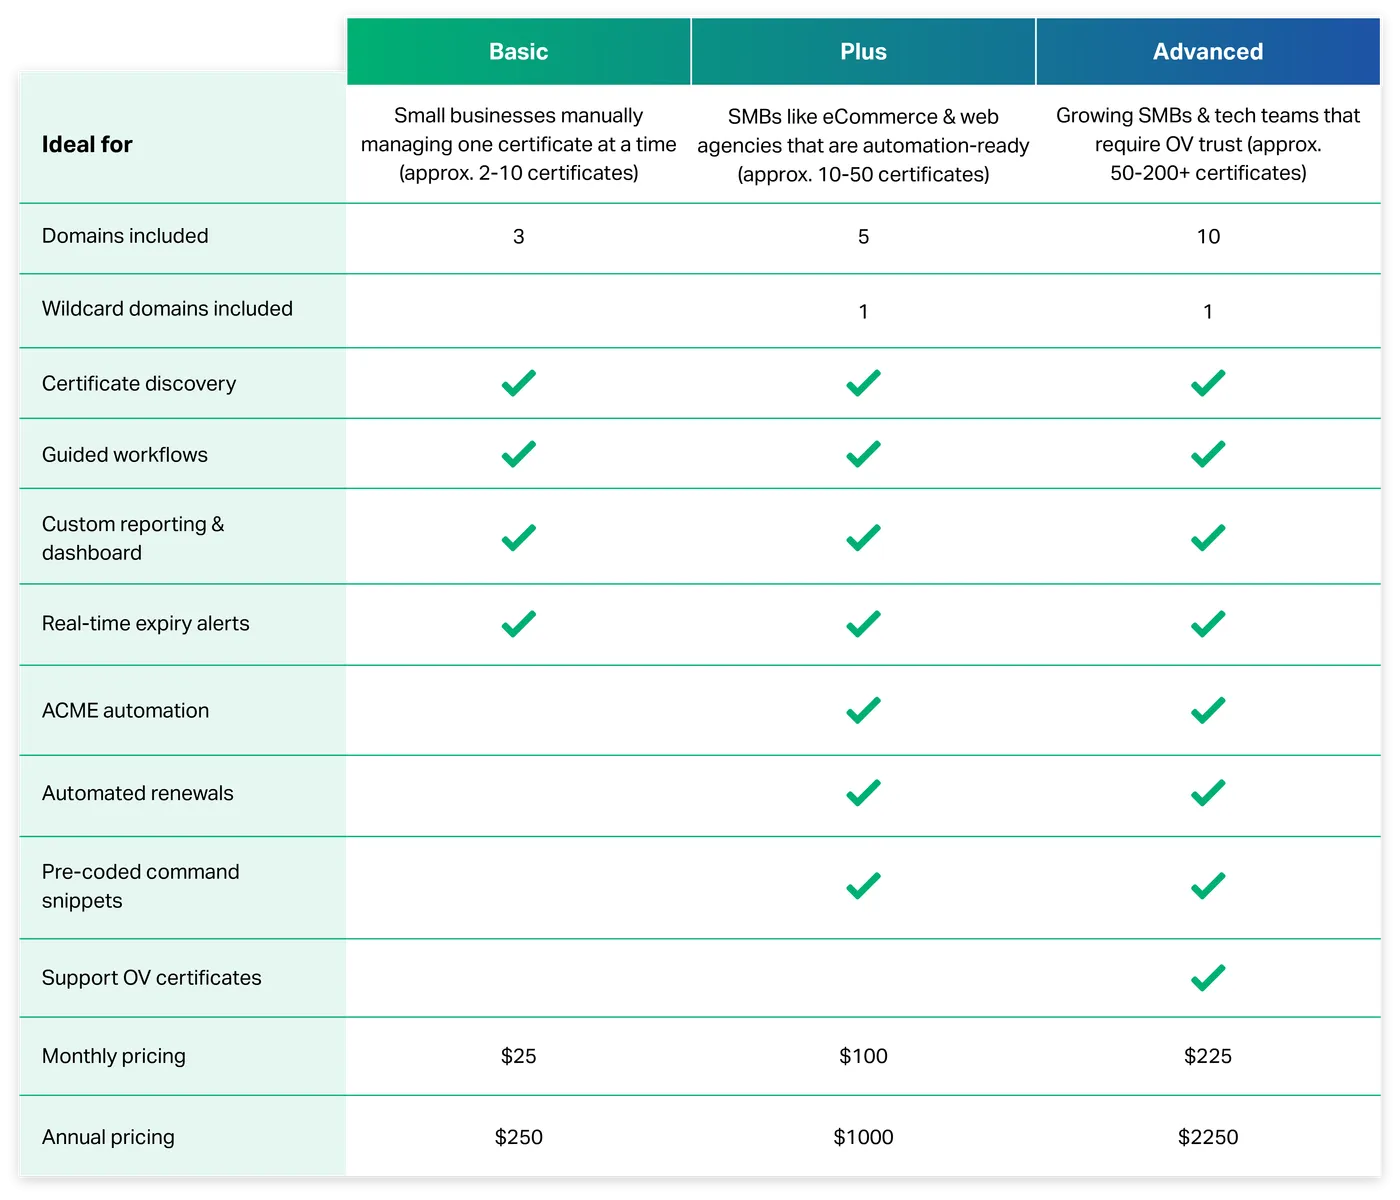Click the Advanced plan domains count of 10

point(1208,237)
